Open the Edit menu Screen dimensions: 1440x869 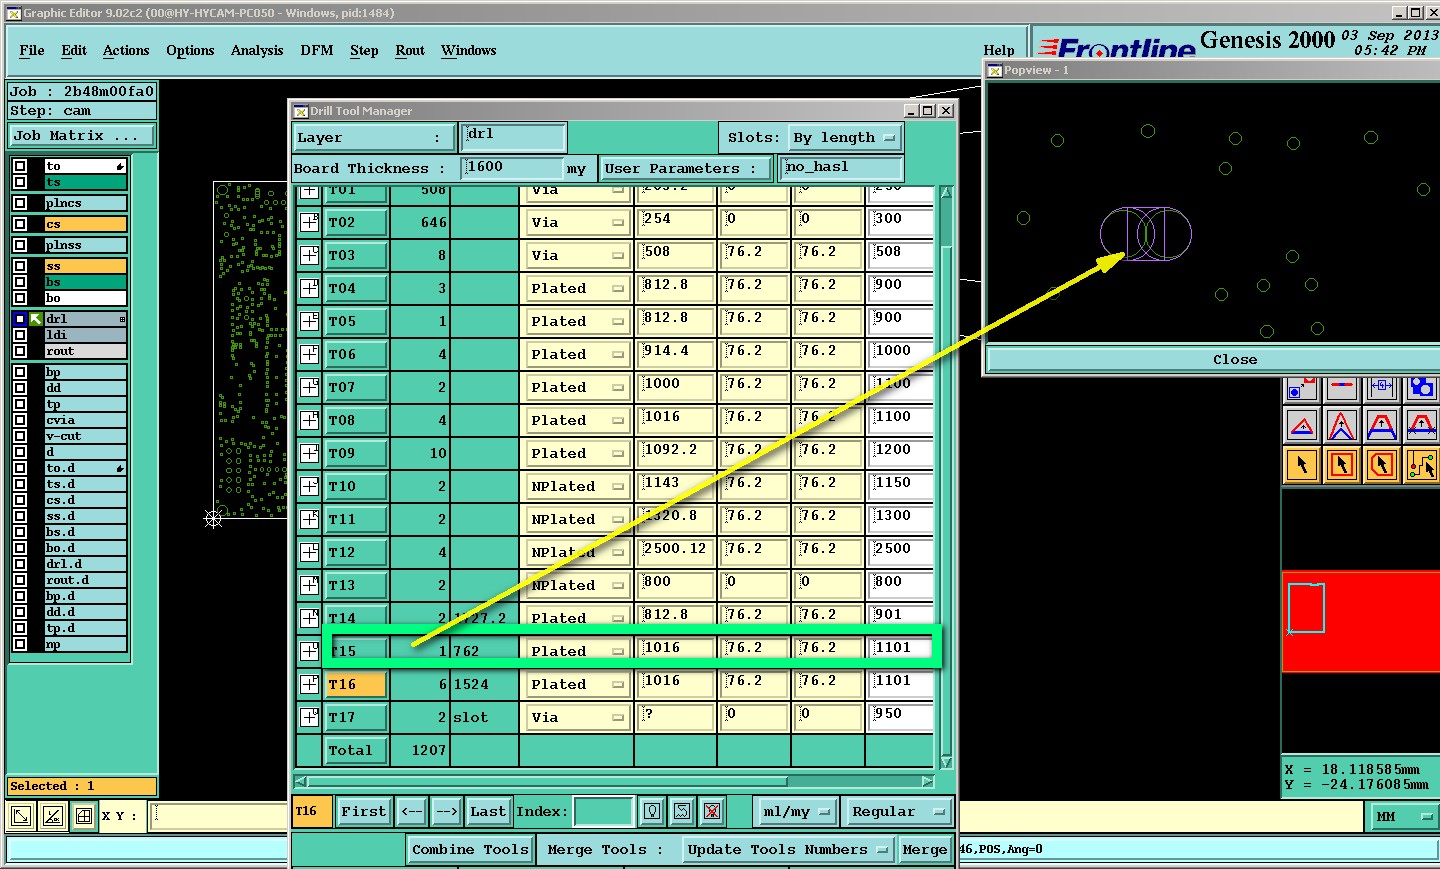point(74,50)
